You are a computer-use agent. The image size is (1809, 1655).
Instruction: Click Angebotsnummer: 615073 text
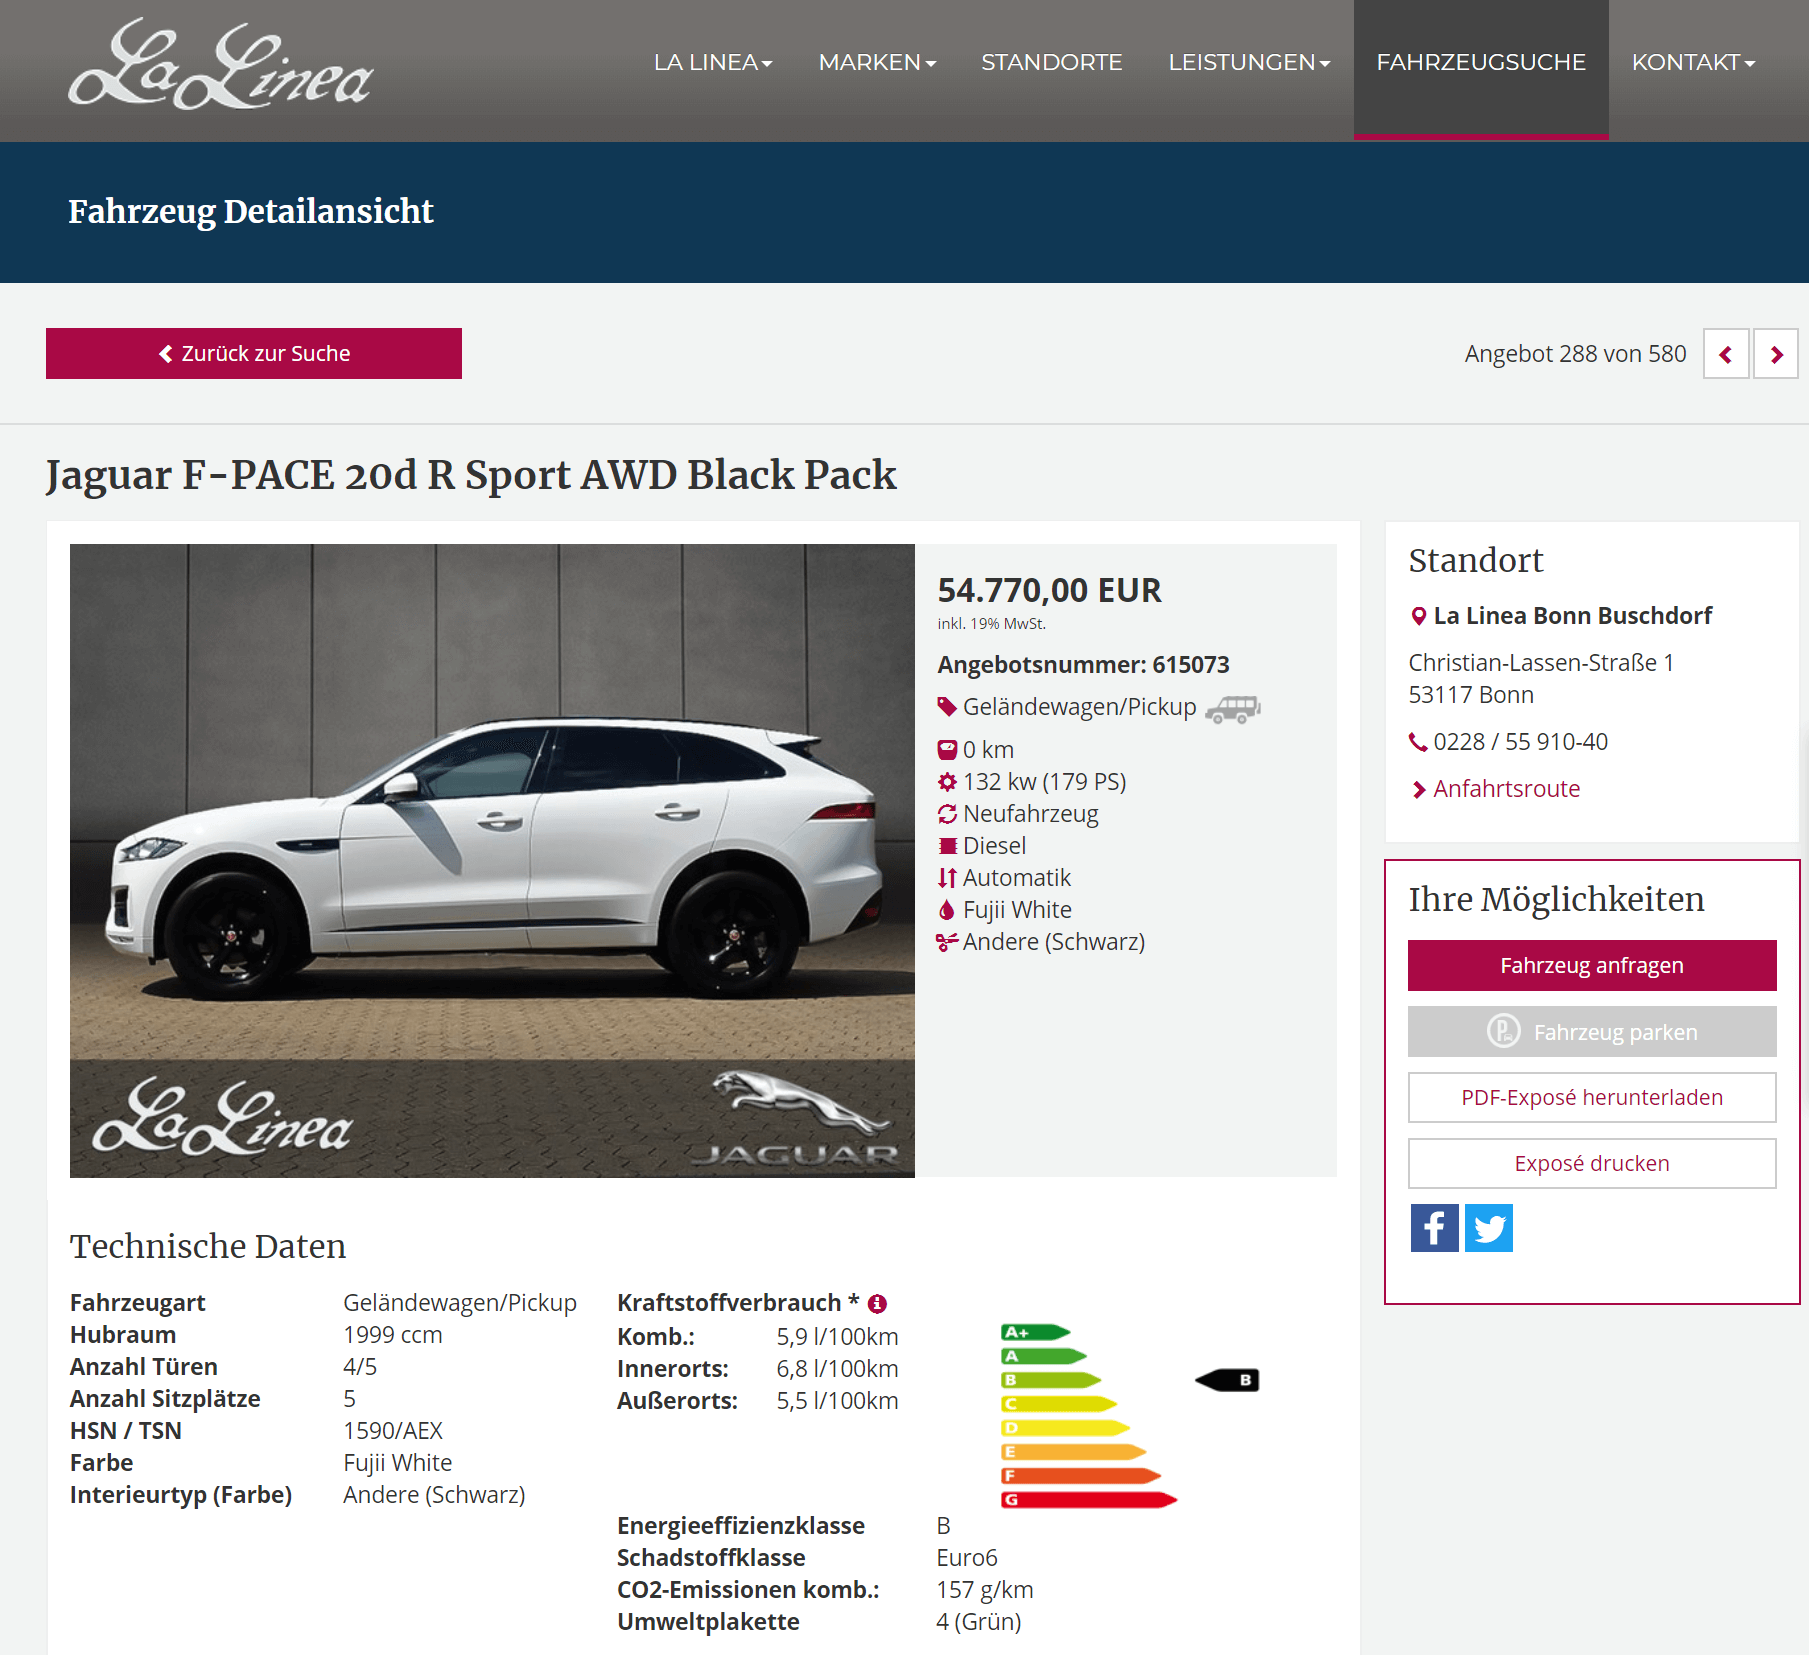coord(1083,665)
